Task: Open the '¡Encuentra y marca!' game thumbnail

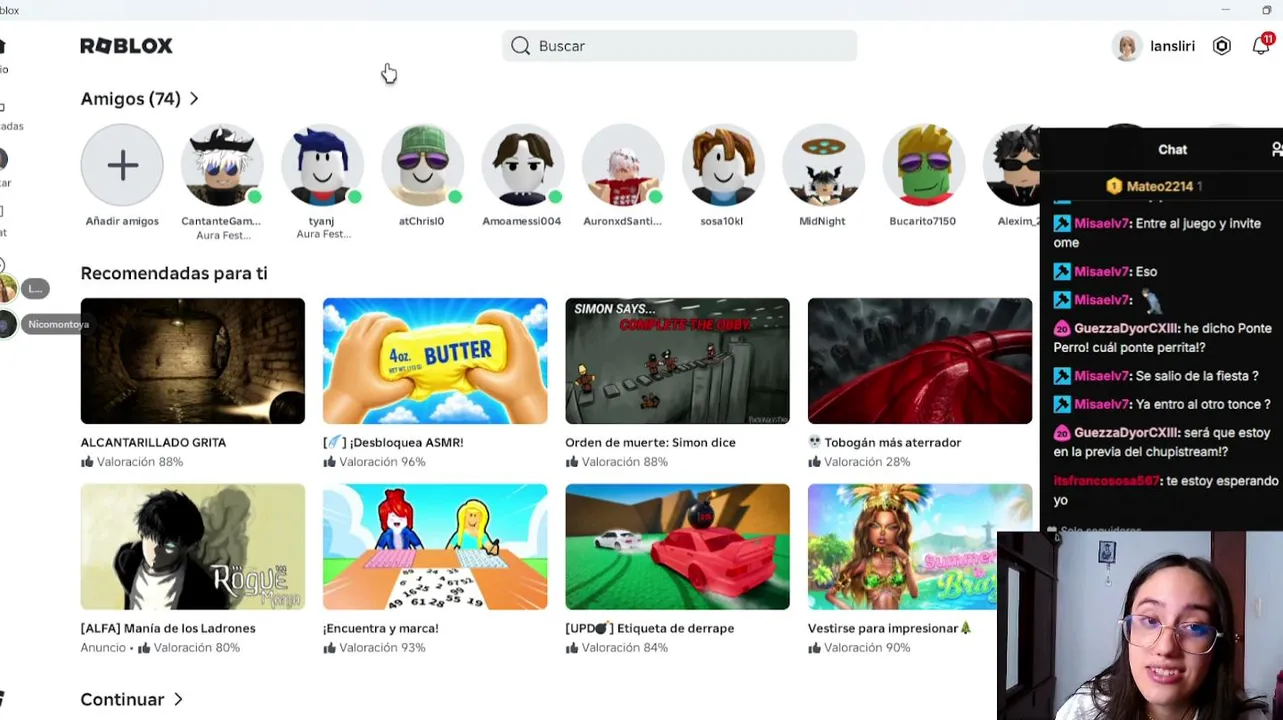Action: click(x=435, y=547)
